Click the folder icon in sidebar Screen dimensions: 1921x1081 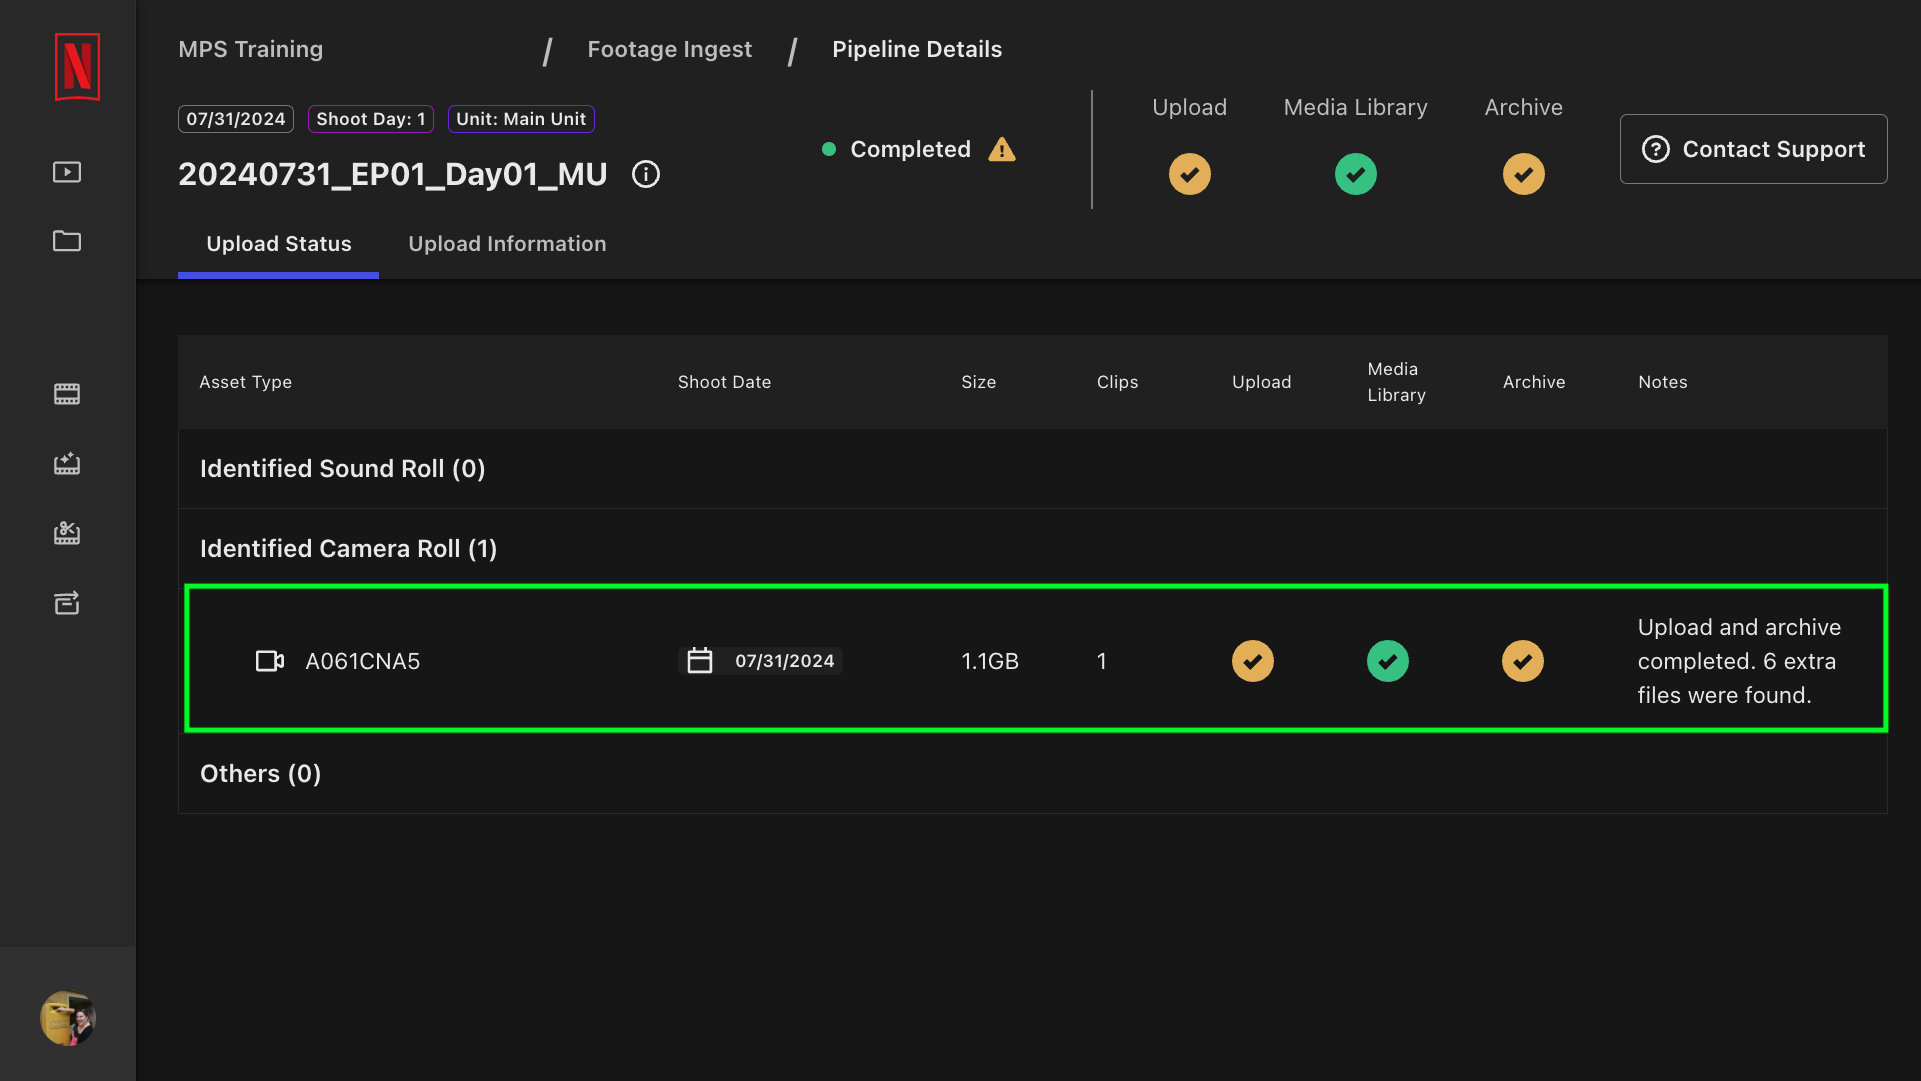67,242
